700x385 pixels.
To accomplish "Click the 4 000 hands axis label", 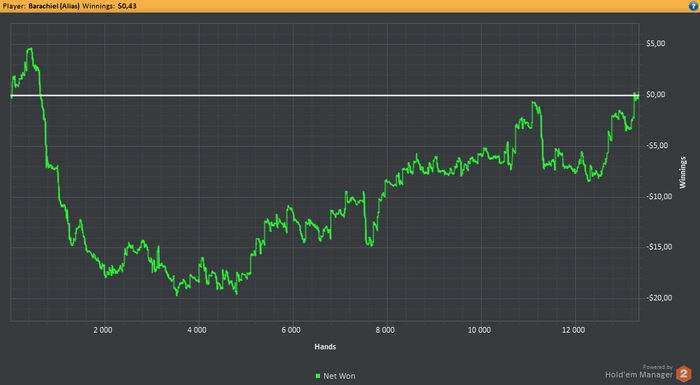I will point(197,330).
